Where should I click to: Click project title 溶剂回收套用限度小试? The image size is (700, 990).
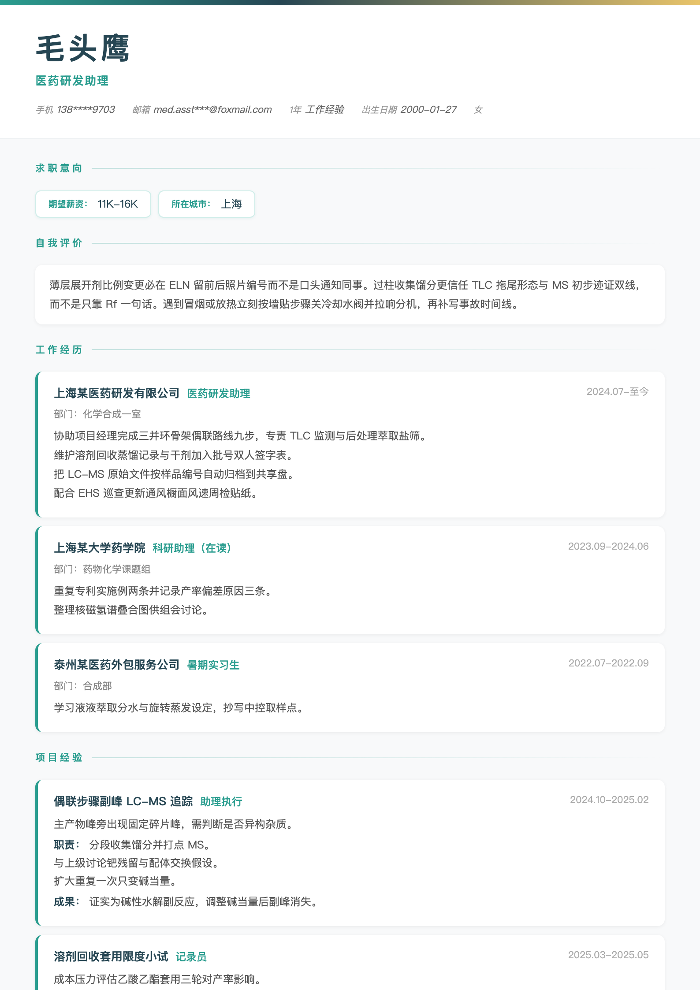pyautogui.click(x=111, y=957)
